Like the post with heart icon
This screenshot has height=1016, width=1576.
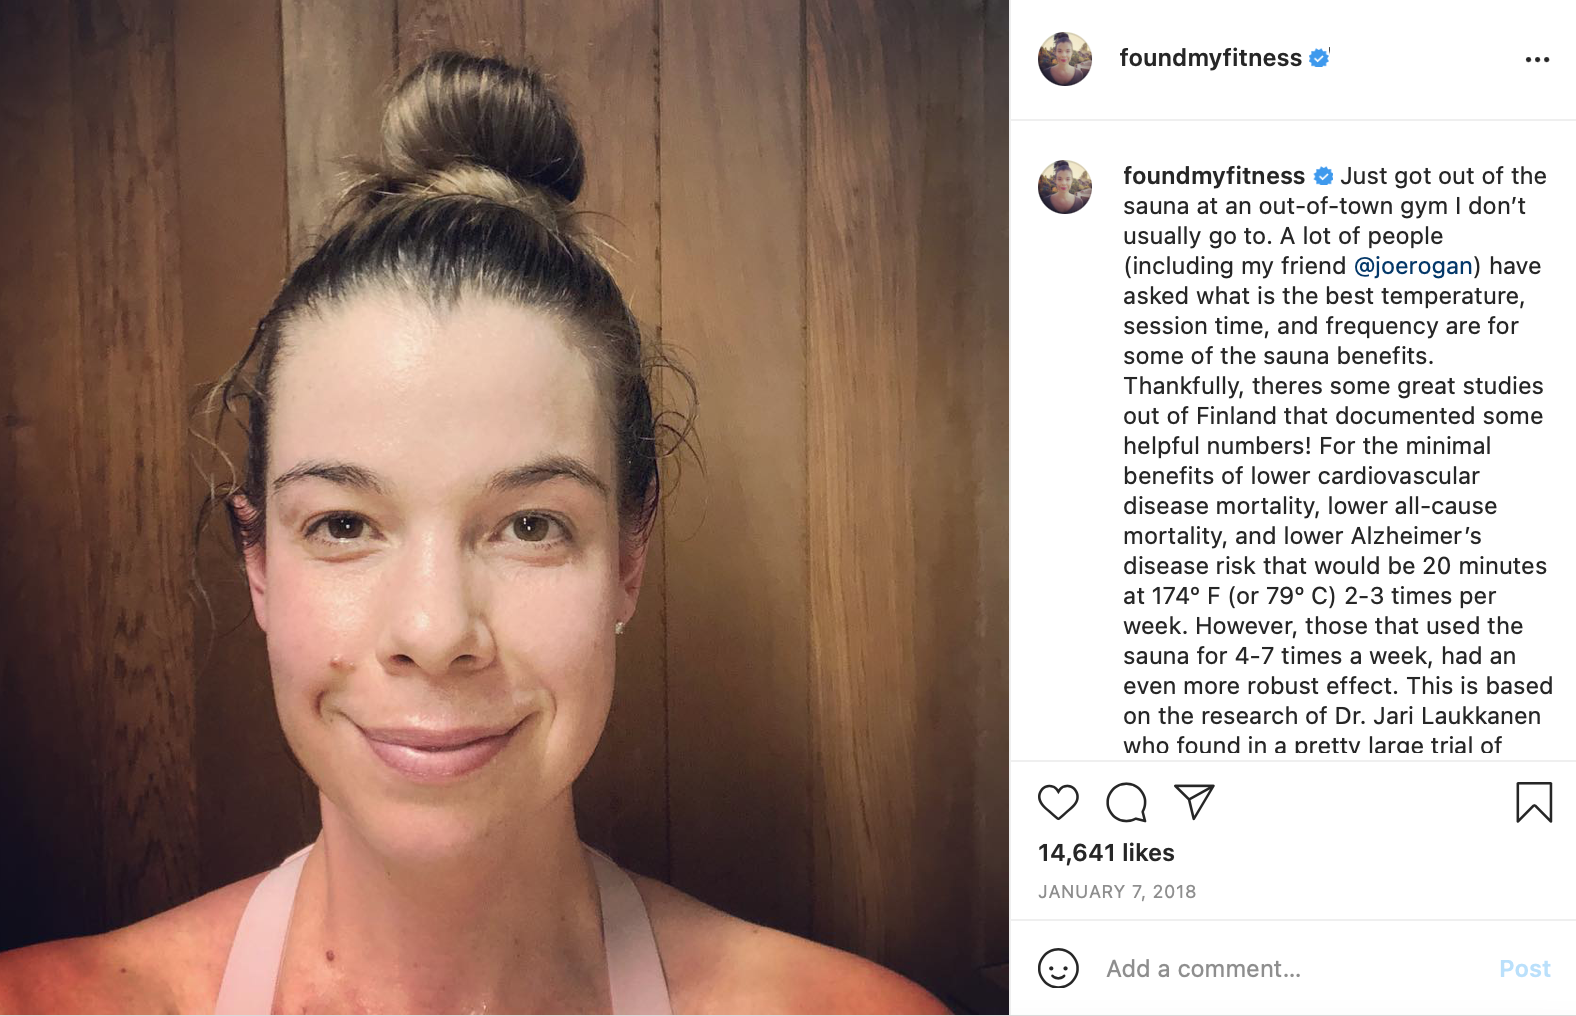pyautogui.click(x=1058, y=802)
